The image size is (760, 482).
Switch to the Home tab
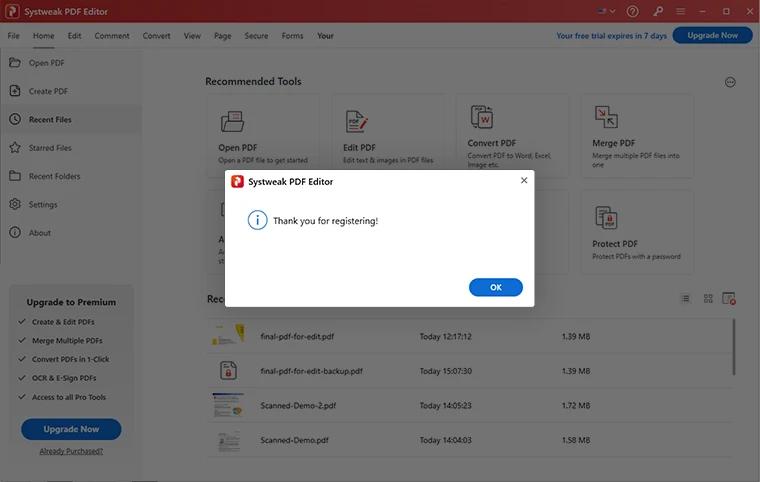click(x=44, y=35)
